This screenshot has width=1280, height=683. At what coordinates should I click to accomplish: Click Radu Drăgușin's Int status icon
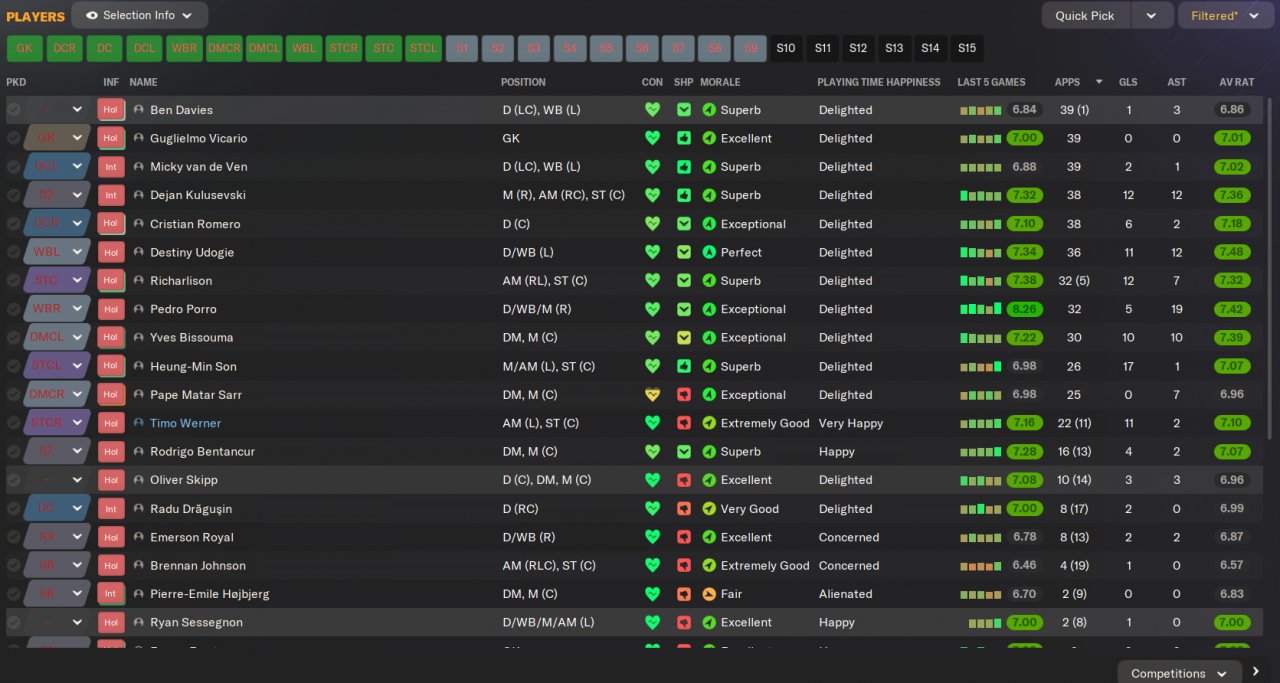point(110,509)
